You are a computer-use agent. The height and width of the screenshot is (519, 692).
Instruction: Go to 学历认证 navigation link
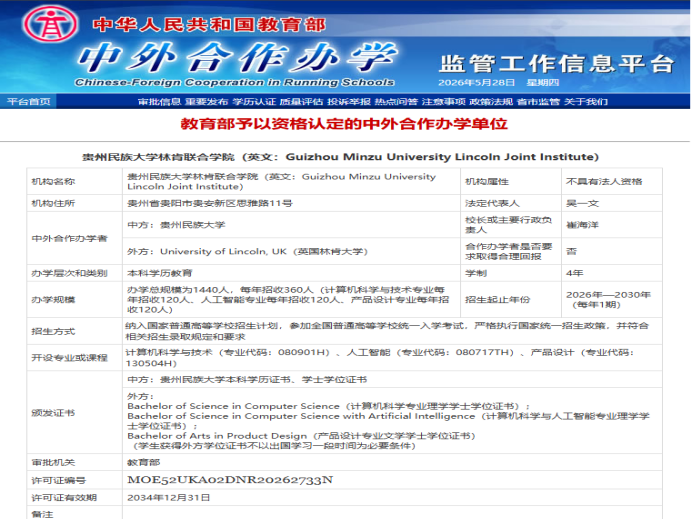click(x=254, y=102)
